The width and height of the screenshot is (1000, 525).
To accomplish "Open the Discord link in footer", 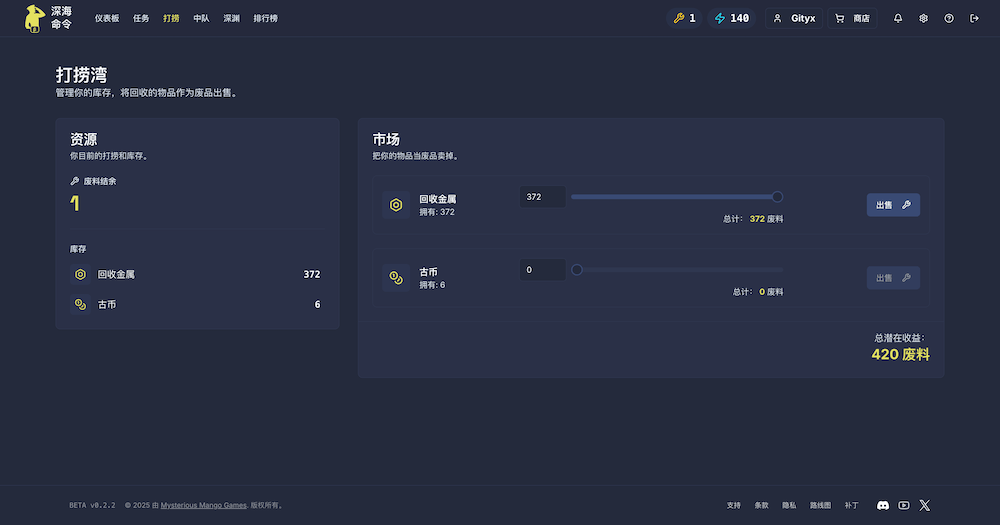I will pyautogui.click(x=883, y=505).
